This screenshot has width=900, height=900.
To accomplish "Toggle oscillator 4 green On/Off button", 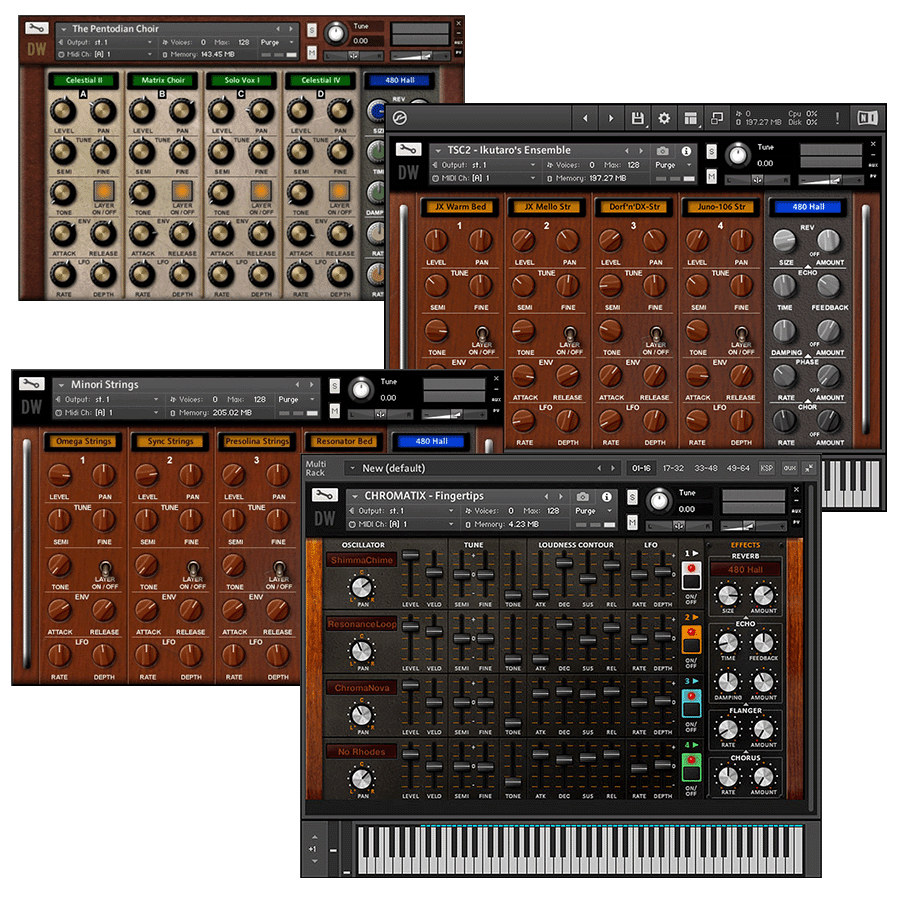I will pos(691,767).
